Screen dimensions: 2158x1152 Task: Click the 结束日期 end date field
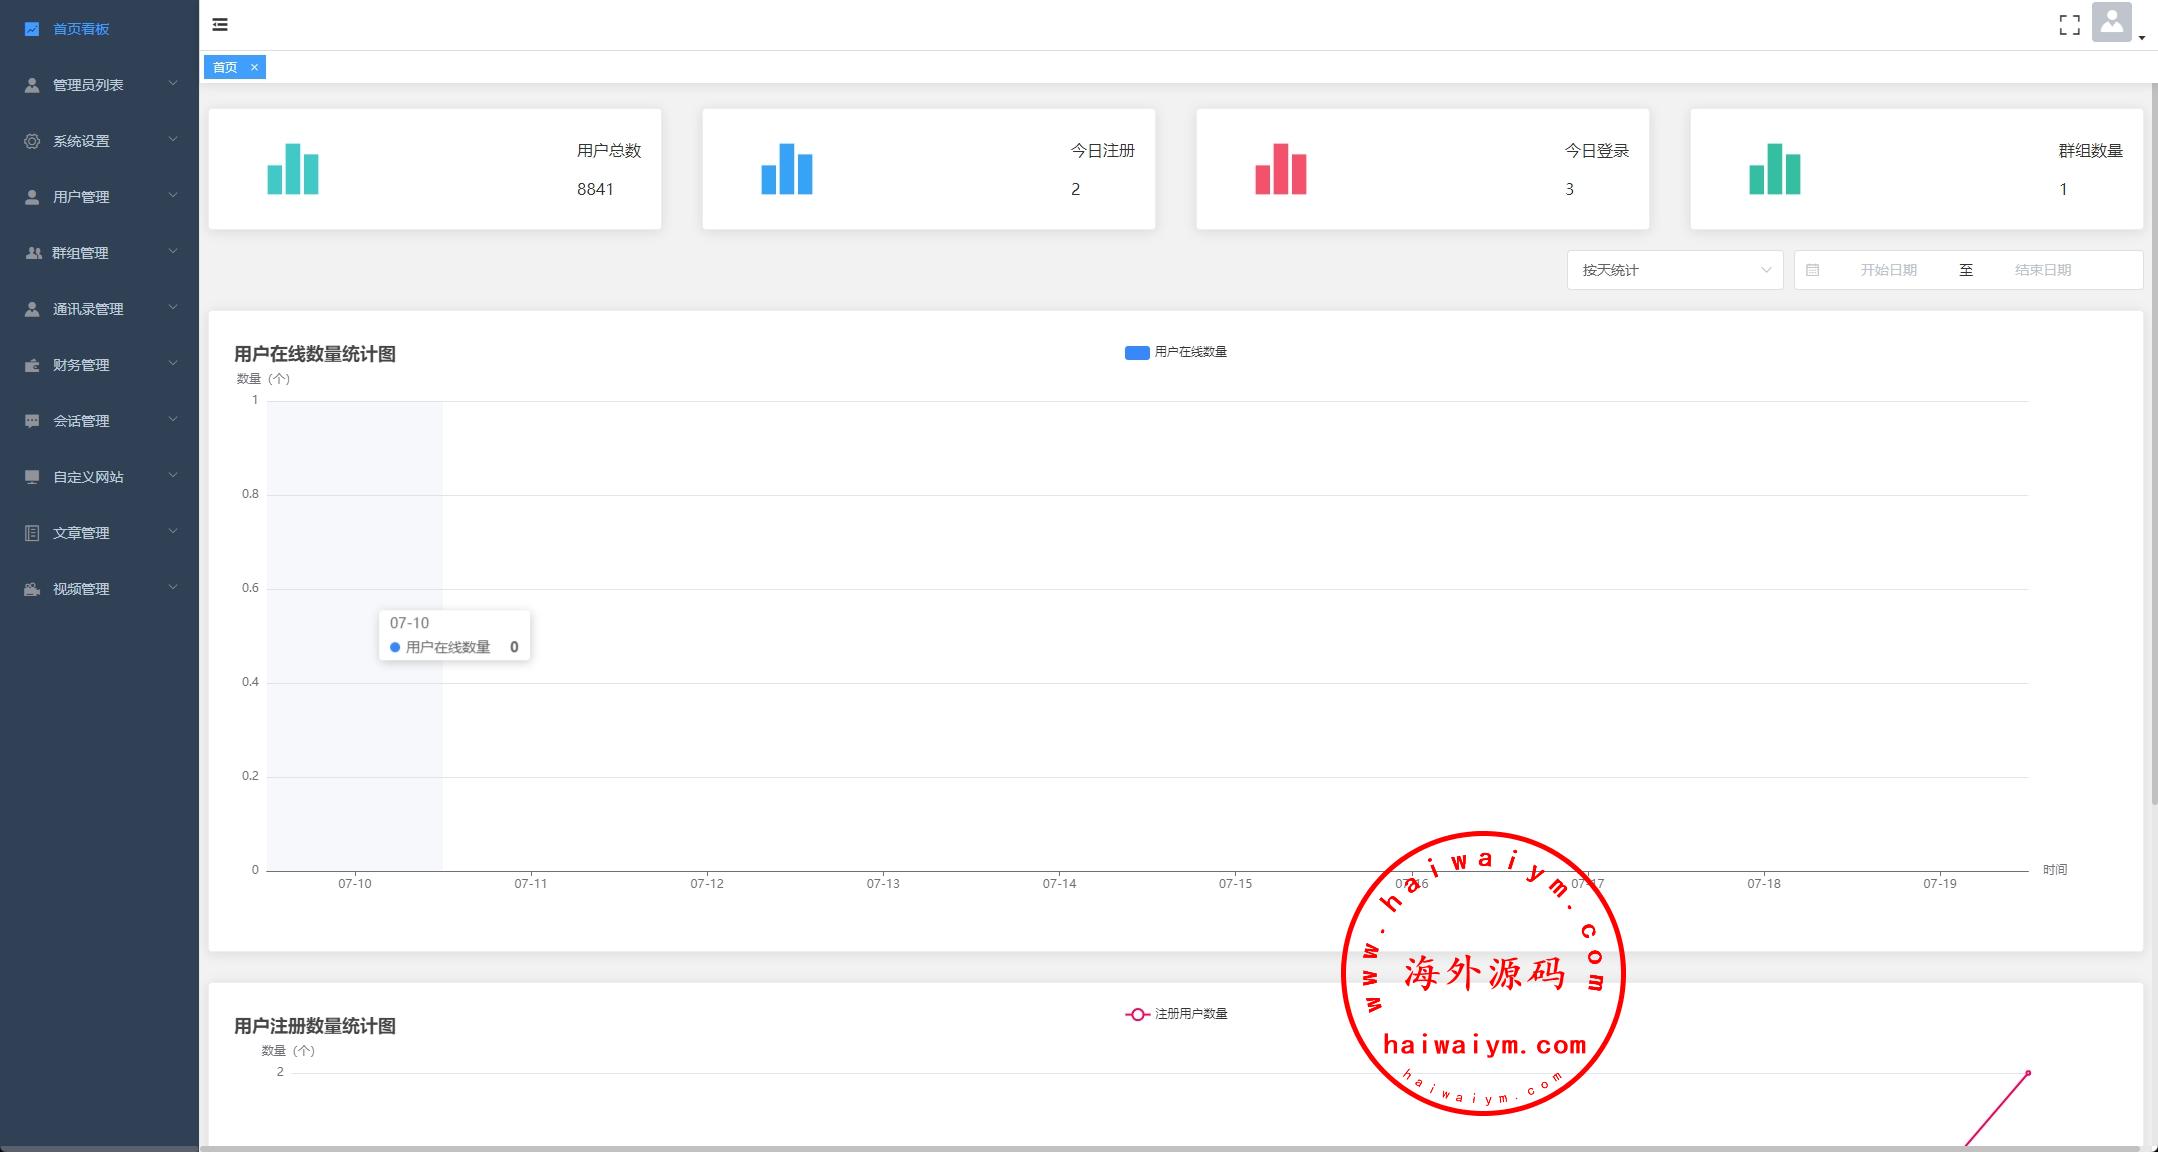pos(2042,270)
